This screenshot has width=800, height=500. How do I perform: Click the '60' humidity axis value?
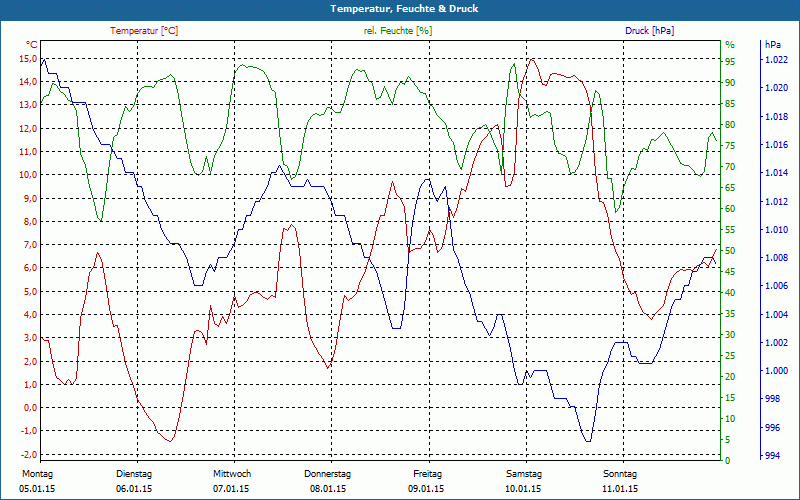(731, 209)
